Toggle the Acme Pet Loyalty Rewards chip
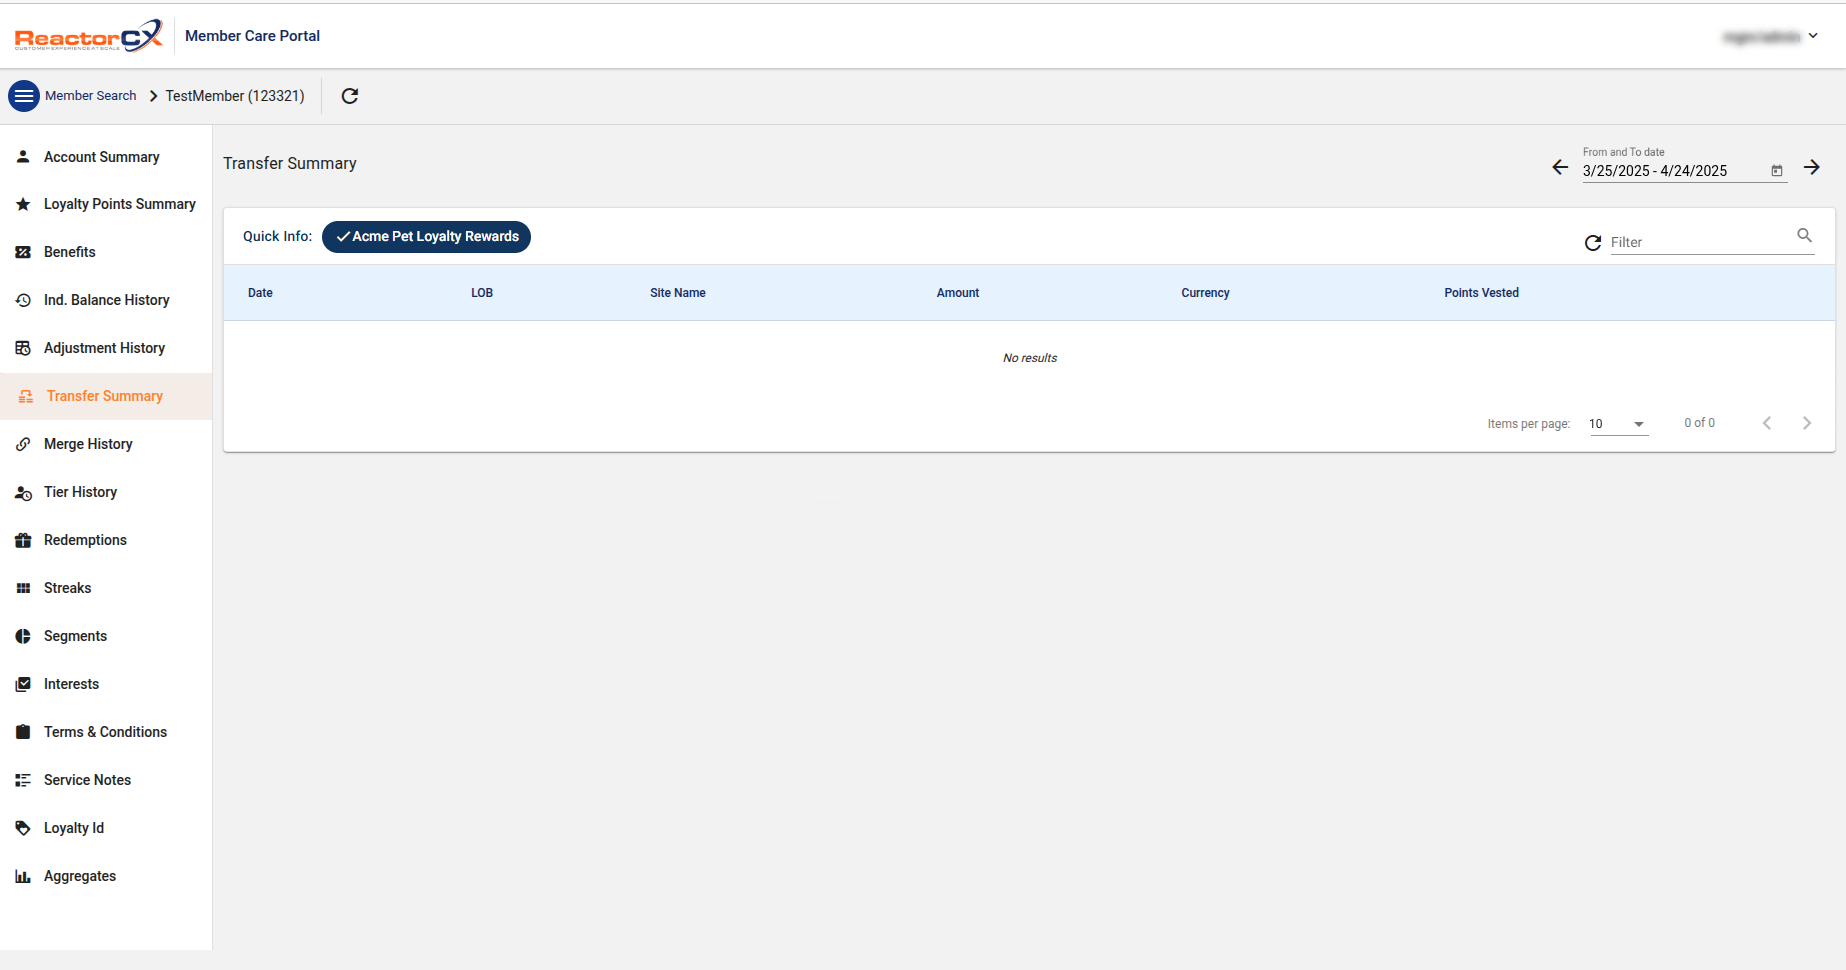The width and height of the screenshot is (1846, 970). click(426, 237)
